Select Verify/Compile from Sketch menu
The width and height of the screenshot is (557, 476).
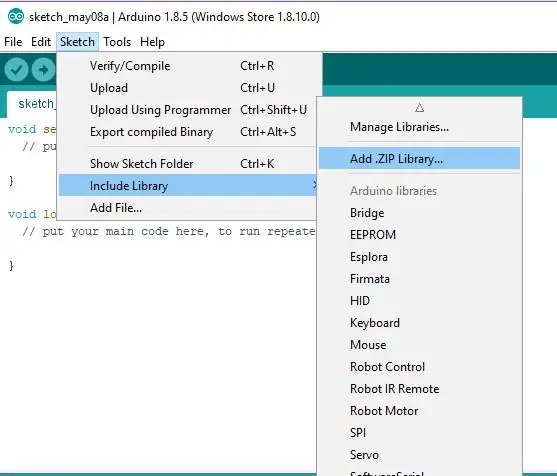(188, 66)
